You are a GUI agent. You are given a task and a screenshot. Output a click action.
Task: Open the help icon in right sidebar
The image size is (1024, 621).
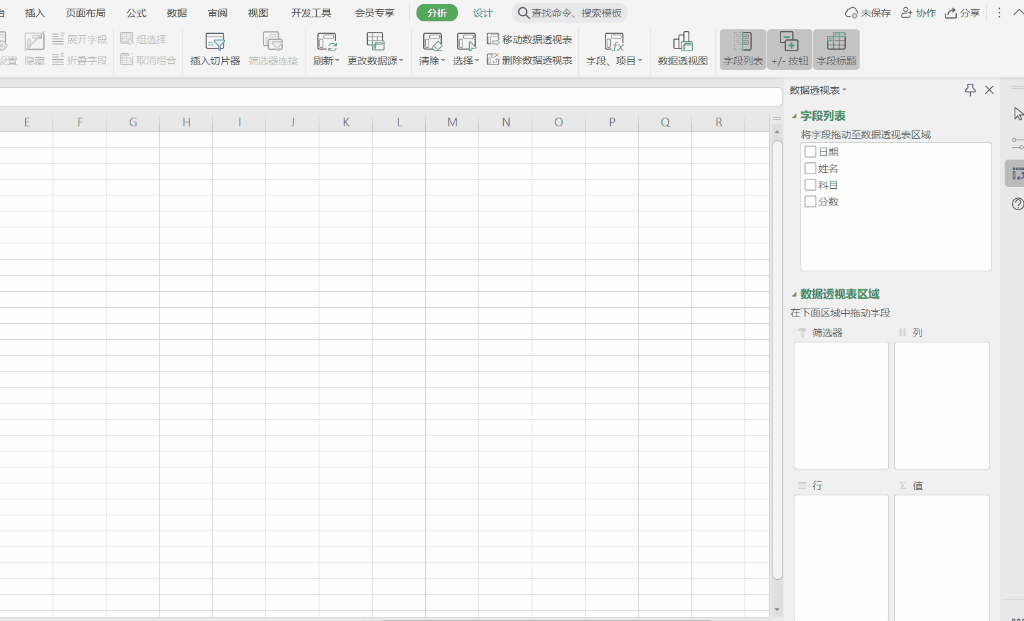click(1018, 204)
